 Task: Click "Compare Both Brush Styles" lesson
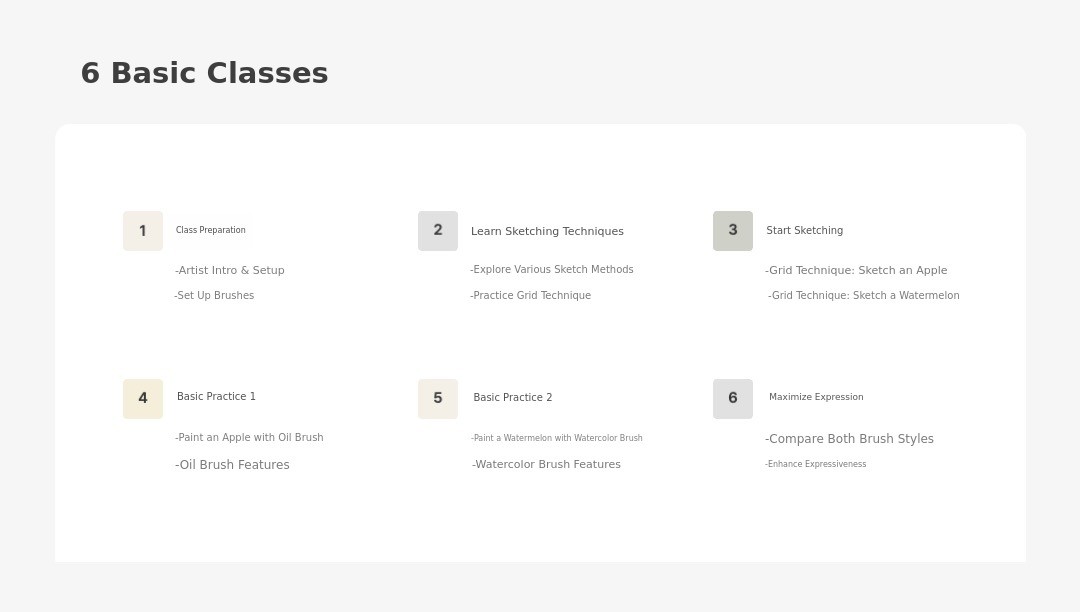[x=849, y=439]
